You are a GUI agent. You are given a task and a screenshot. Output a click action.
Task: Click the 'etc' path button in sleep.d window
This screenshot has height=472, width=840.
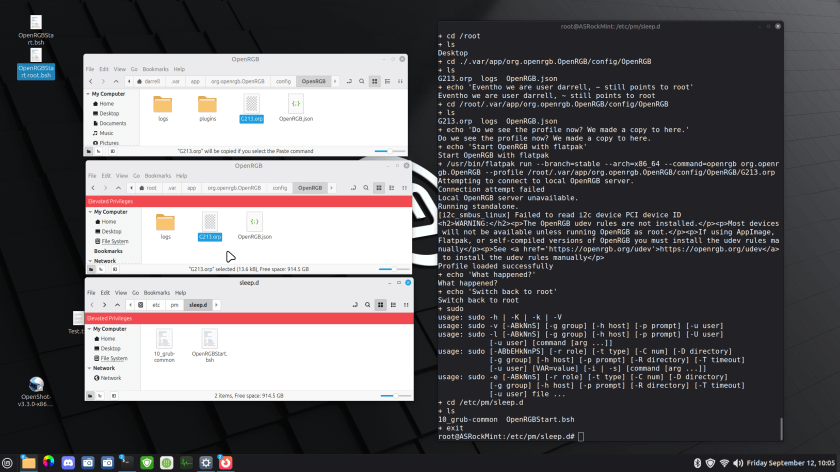[156, 303]
